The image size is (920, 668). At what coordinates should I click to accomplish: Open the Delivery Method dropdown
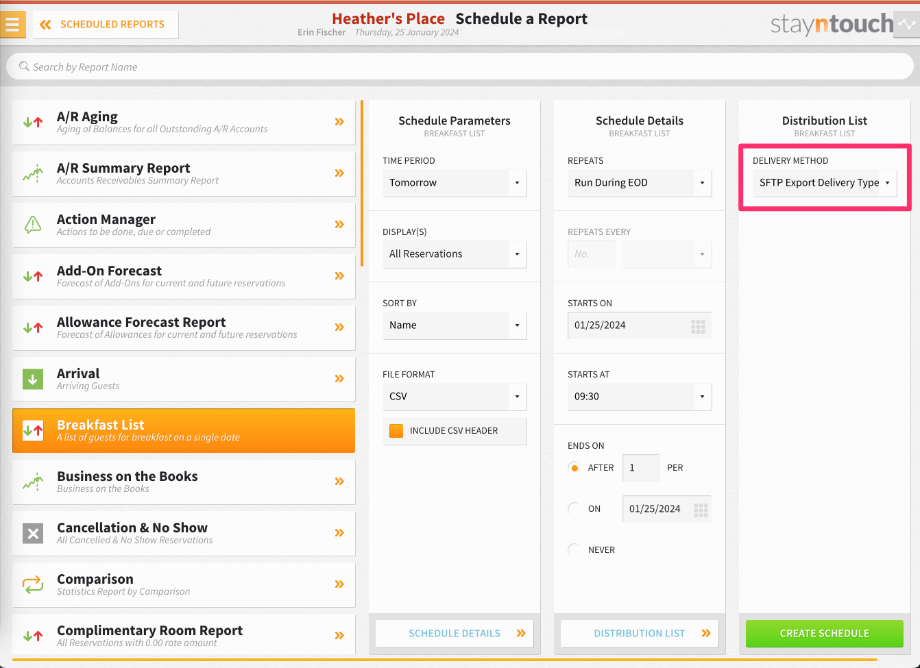click(824, 183)
